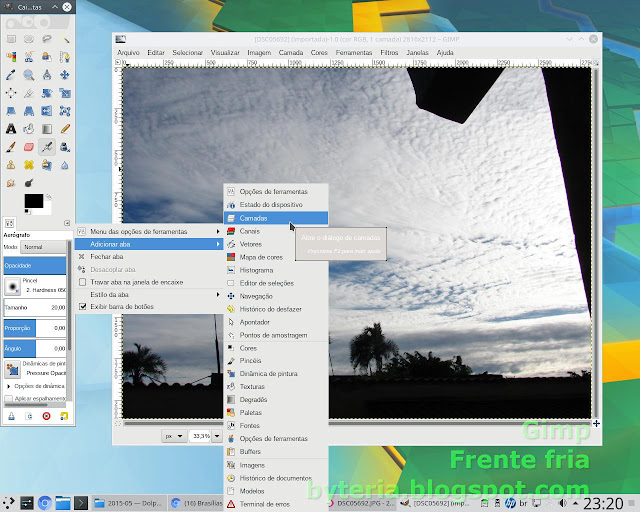Choose 'Fechar aba' menu entry
Image resolution: width=640 pixels, height=512 pixels.
[150, 256]
